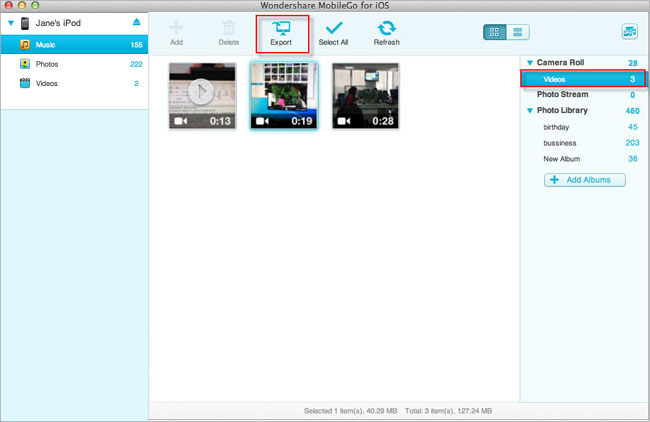Click the iPod device icon
The image size is (650, 422).
pos(25,23)
